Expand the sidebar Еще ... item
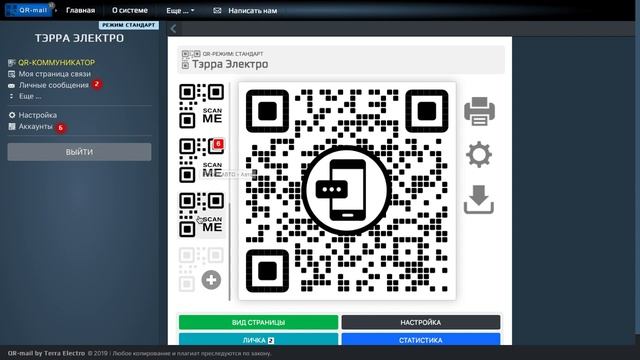The width and height of the screenshot is (640, 360). [x=30, y=96]
